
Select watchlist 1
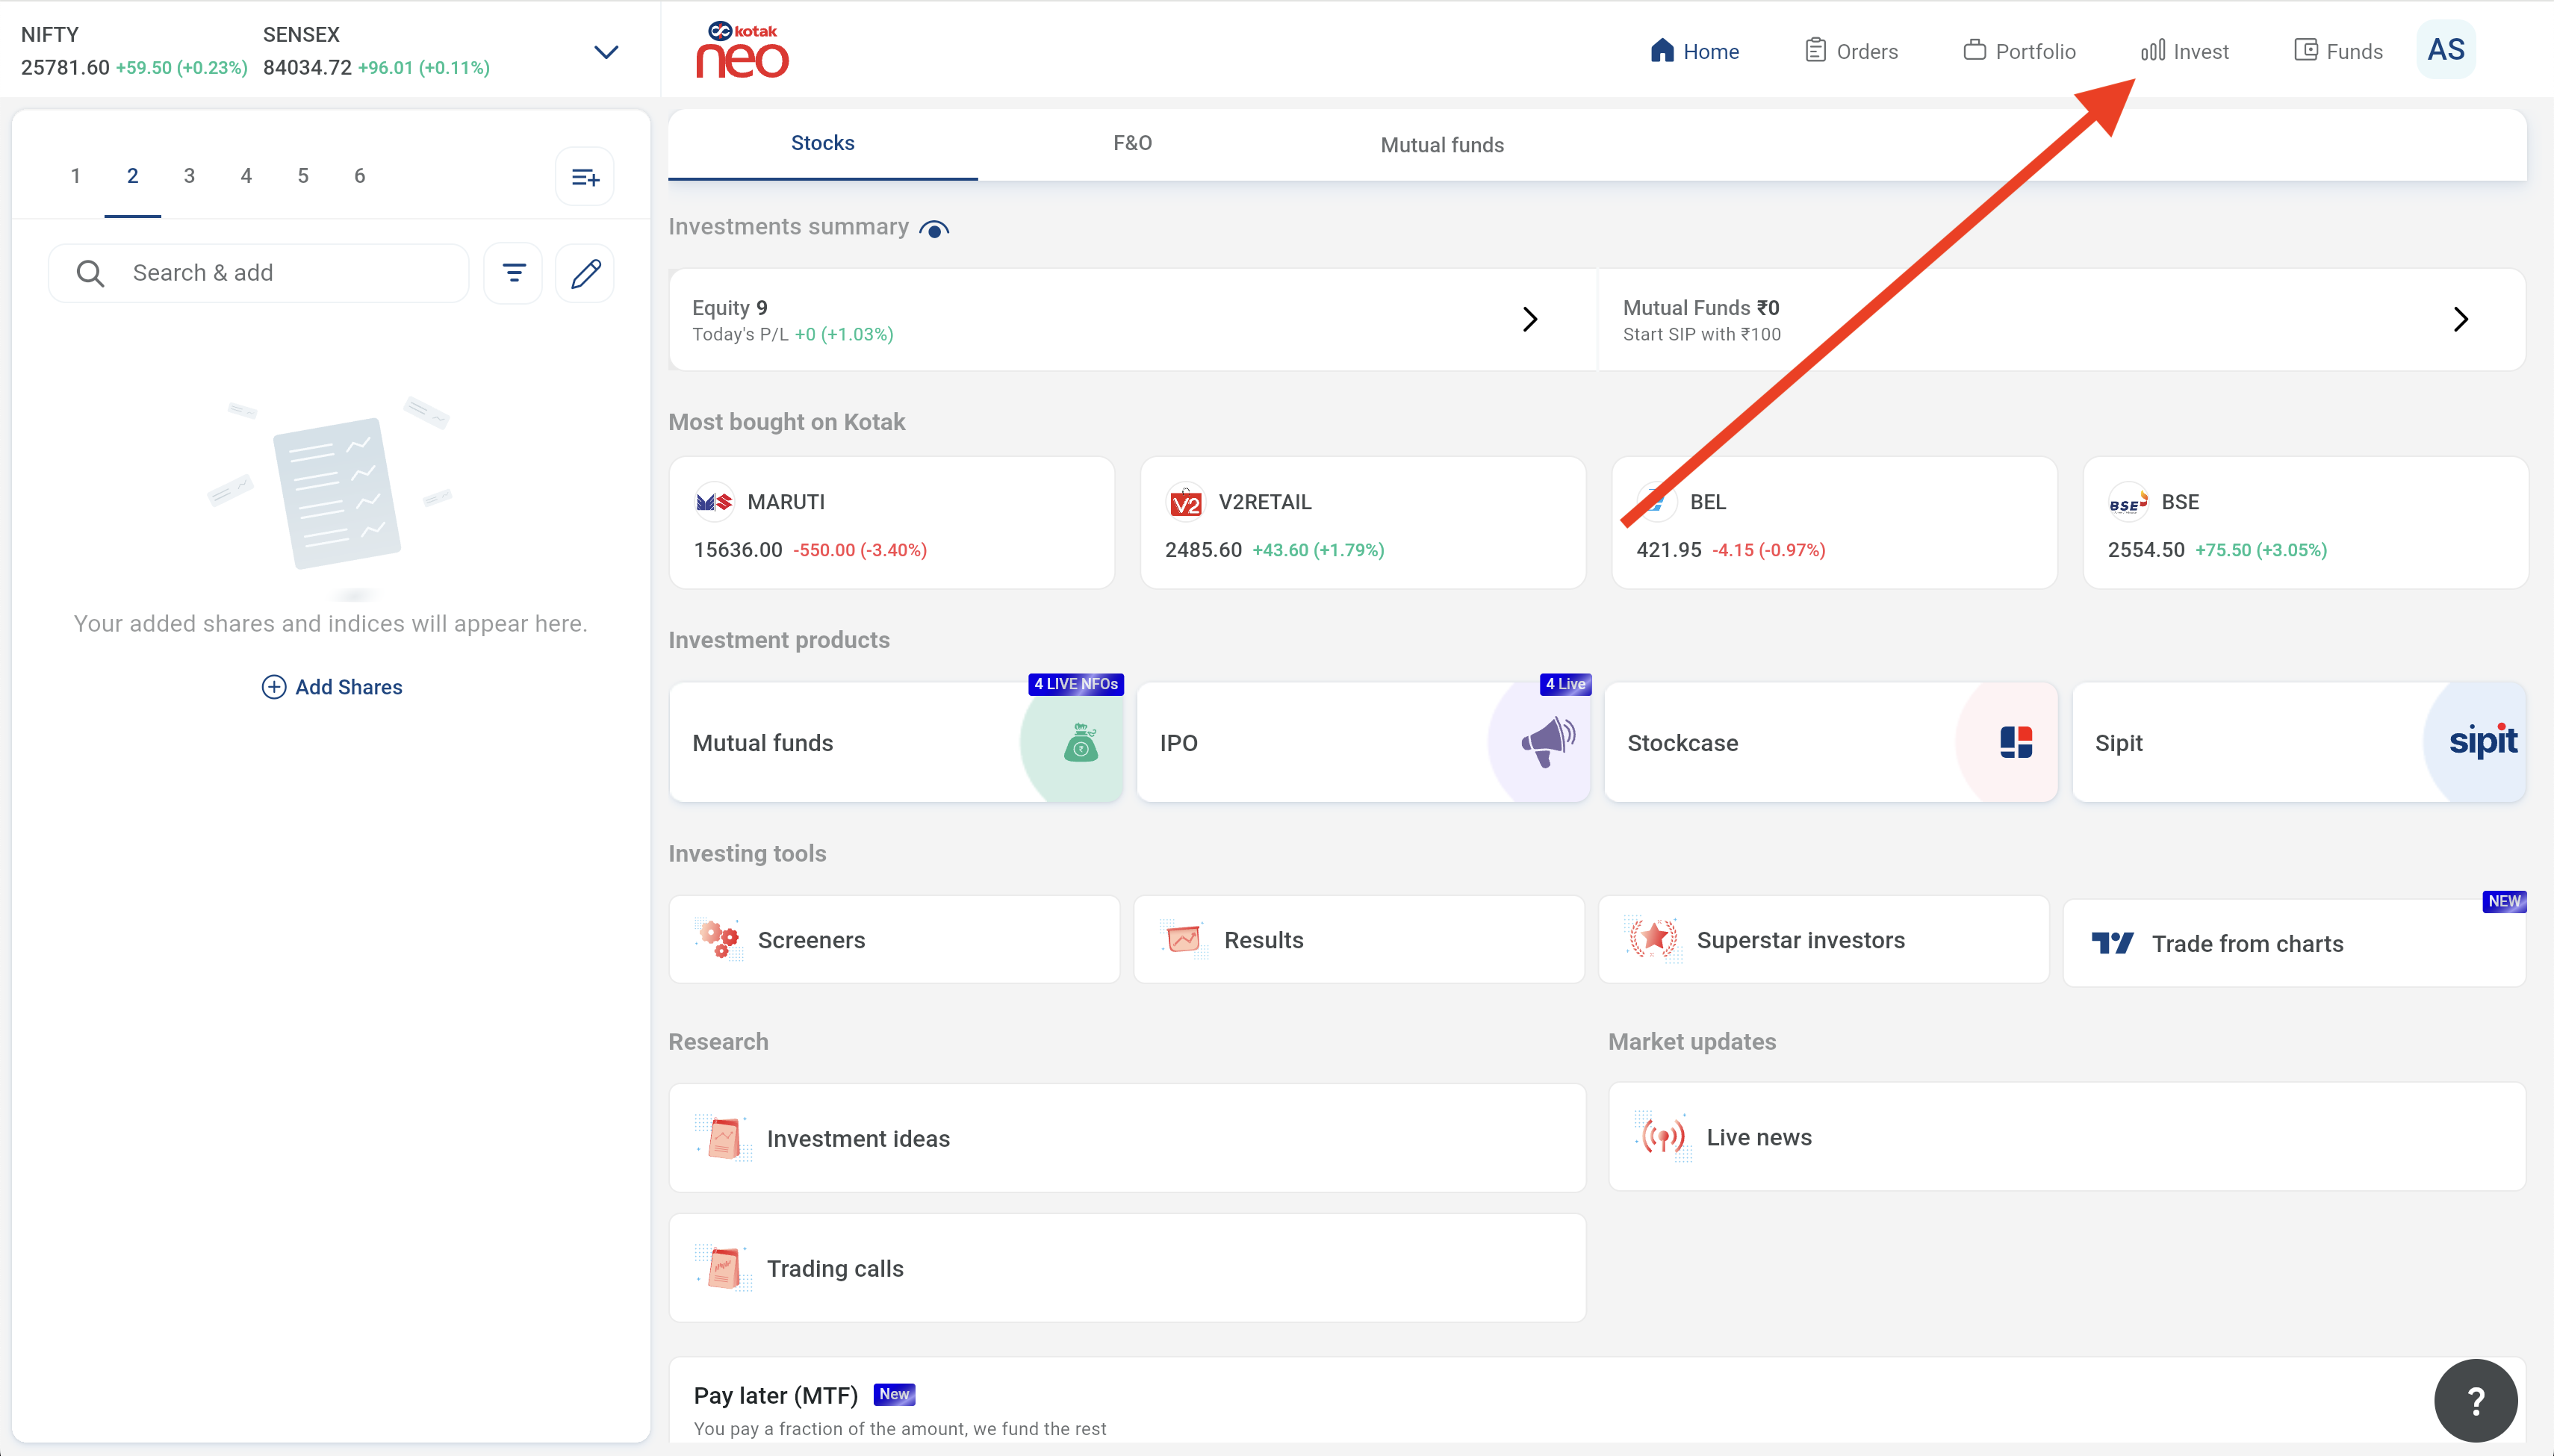coord(75,176)
